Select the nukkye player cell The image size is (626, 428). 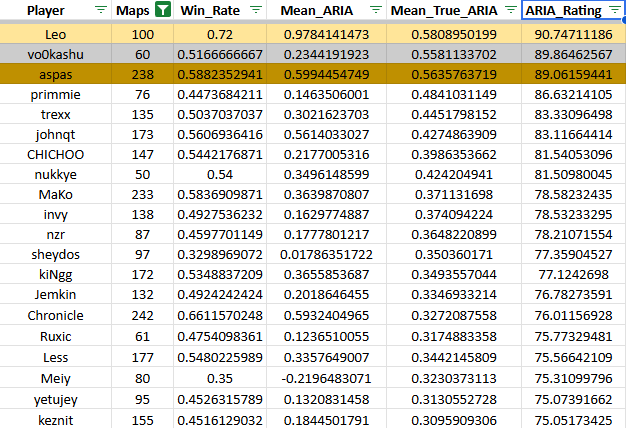[x=55, y=174]
